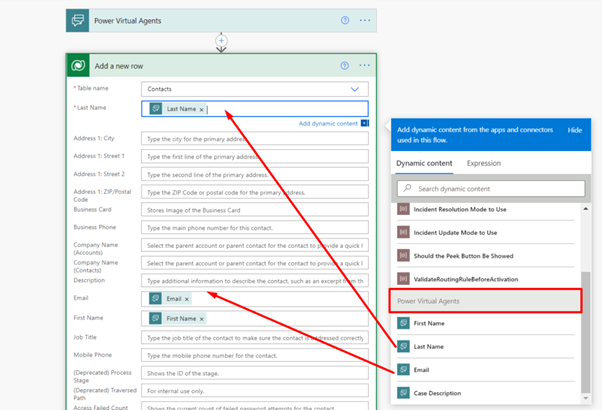Click the Address 1: City field
This screenshot has width=602, height=410.
[x=255, y=139]
